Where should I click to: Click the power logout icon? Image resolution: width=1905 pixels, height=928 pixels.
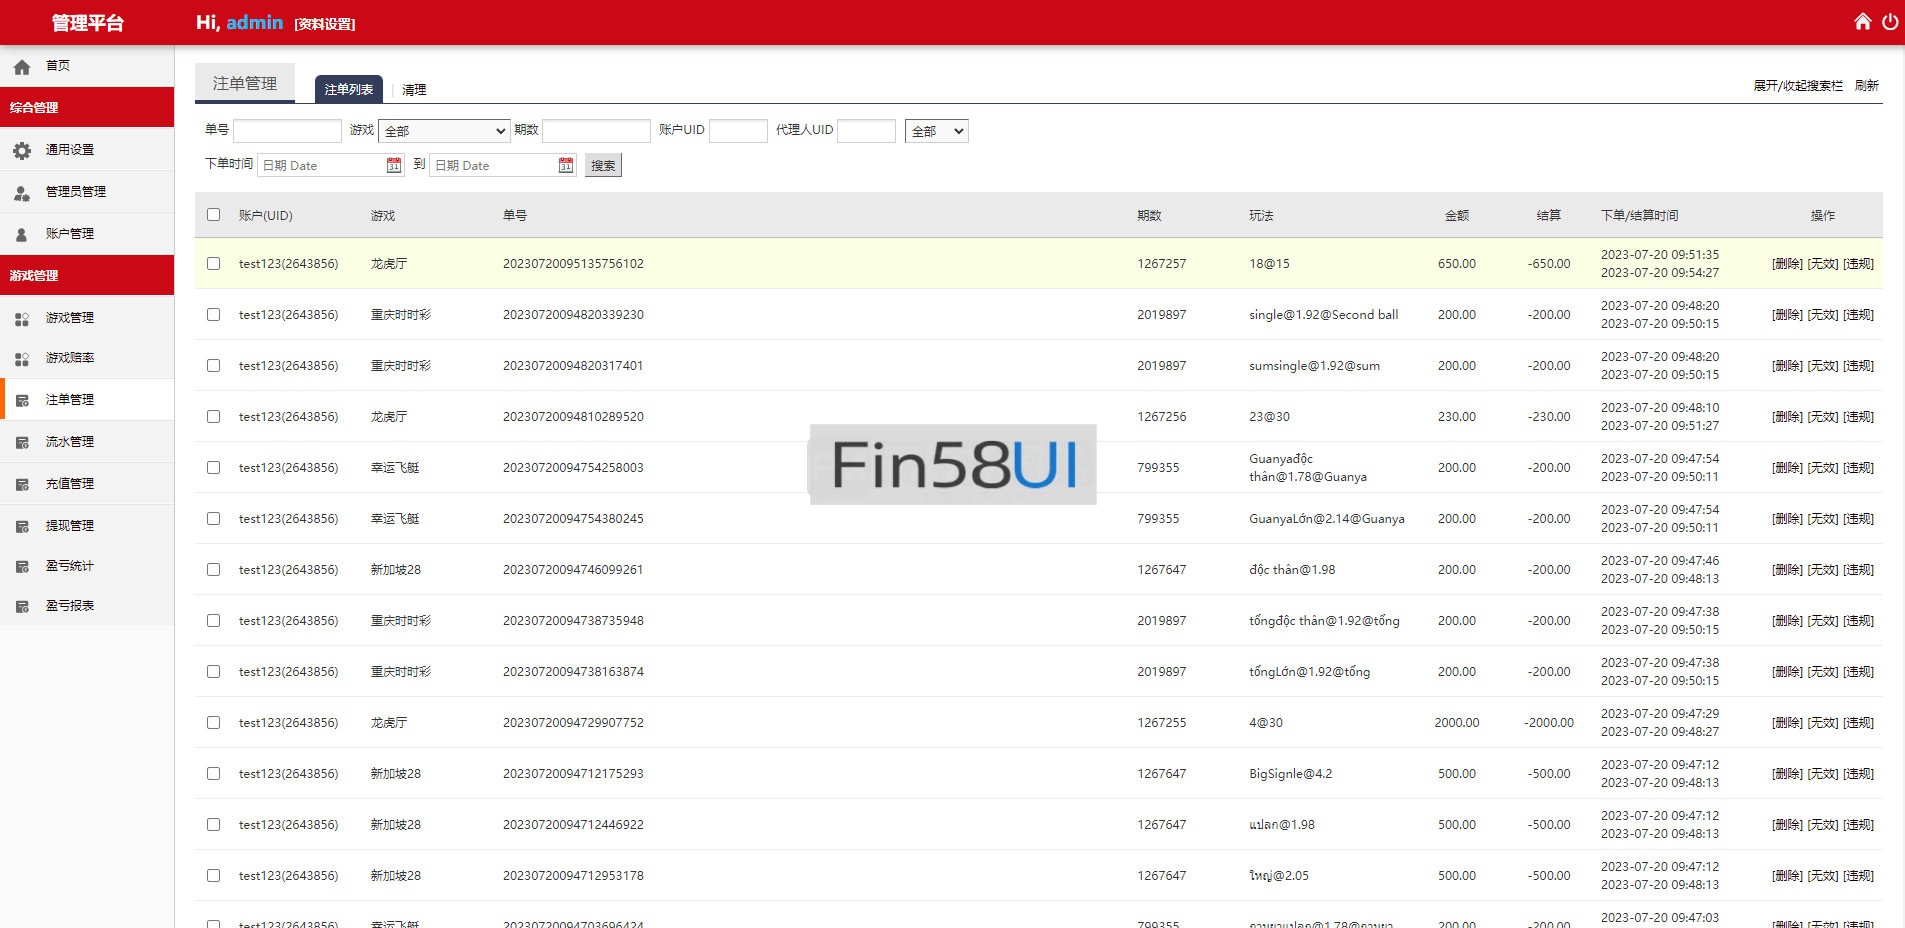click(x=1889, y=22)
